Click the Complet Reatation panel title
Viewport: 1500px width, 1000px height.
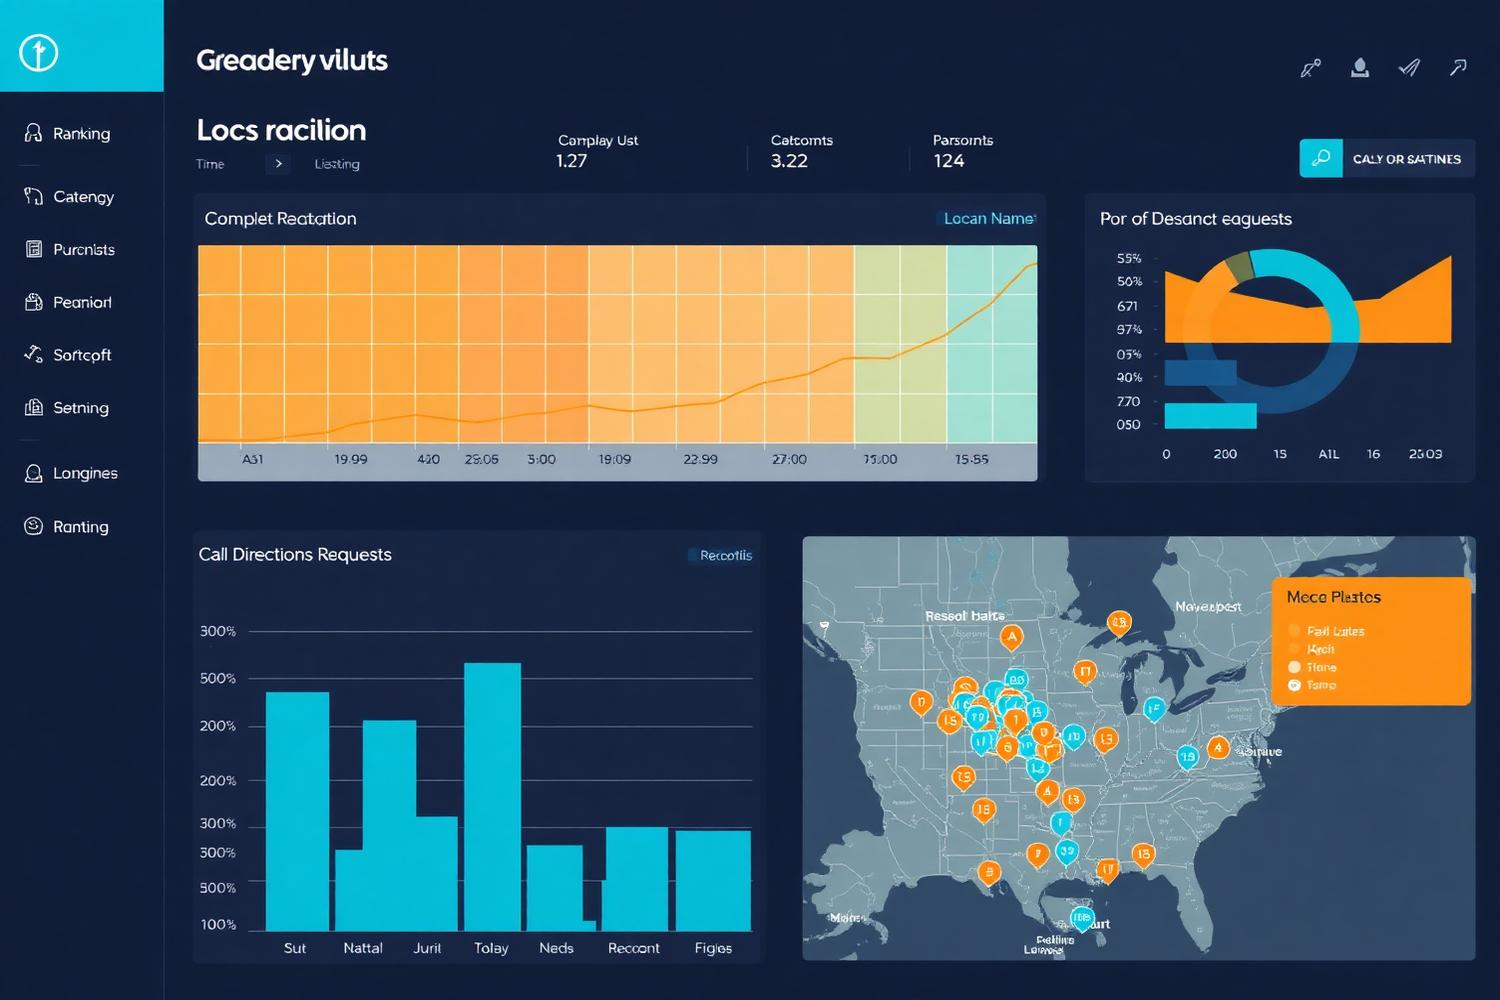[x=280, y=218]
